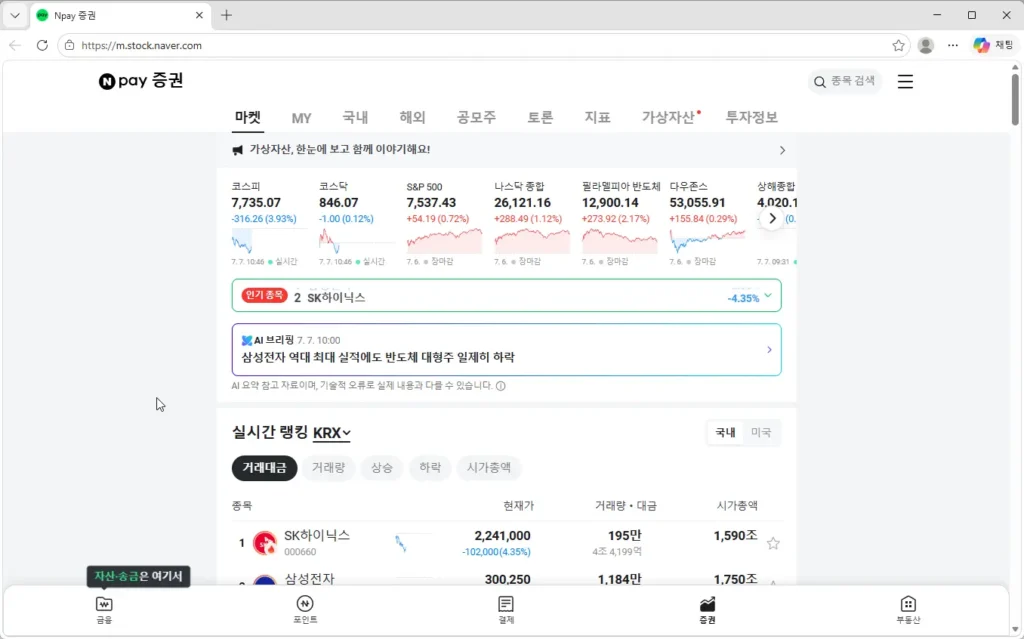
Task: Switch to the 마켓 tab
Action: 248,118
